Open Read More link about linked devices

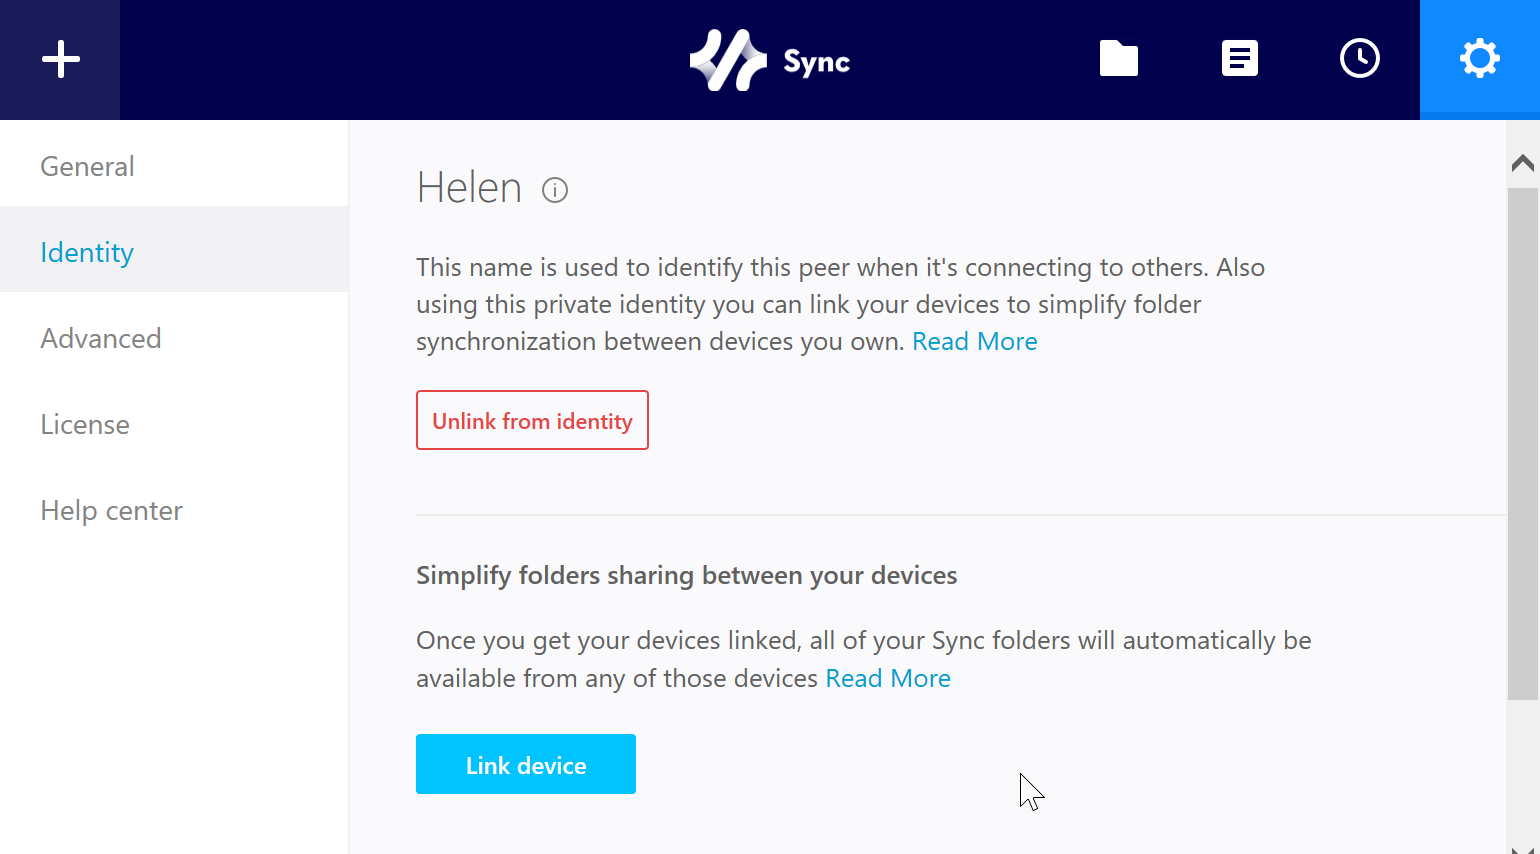(x=888, y=678)
